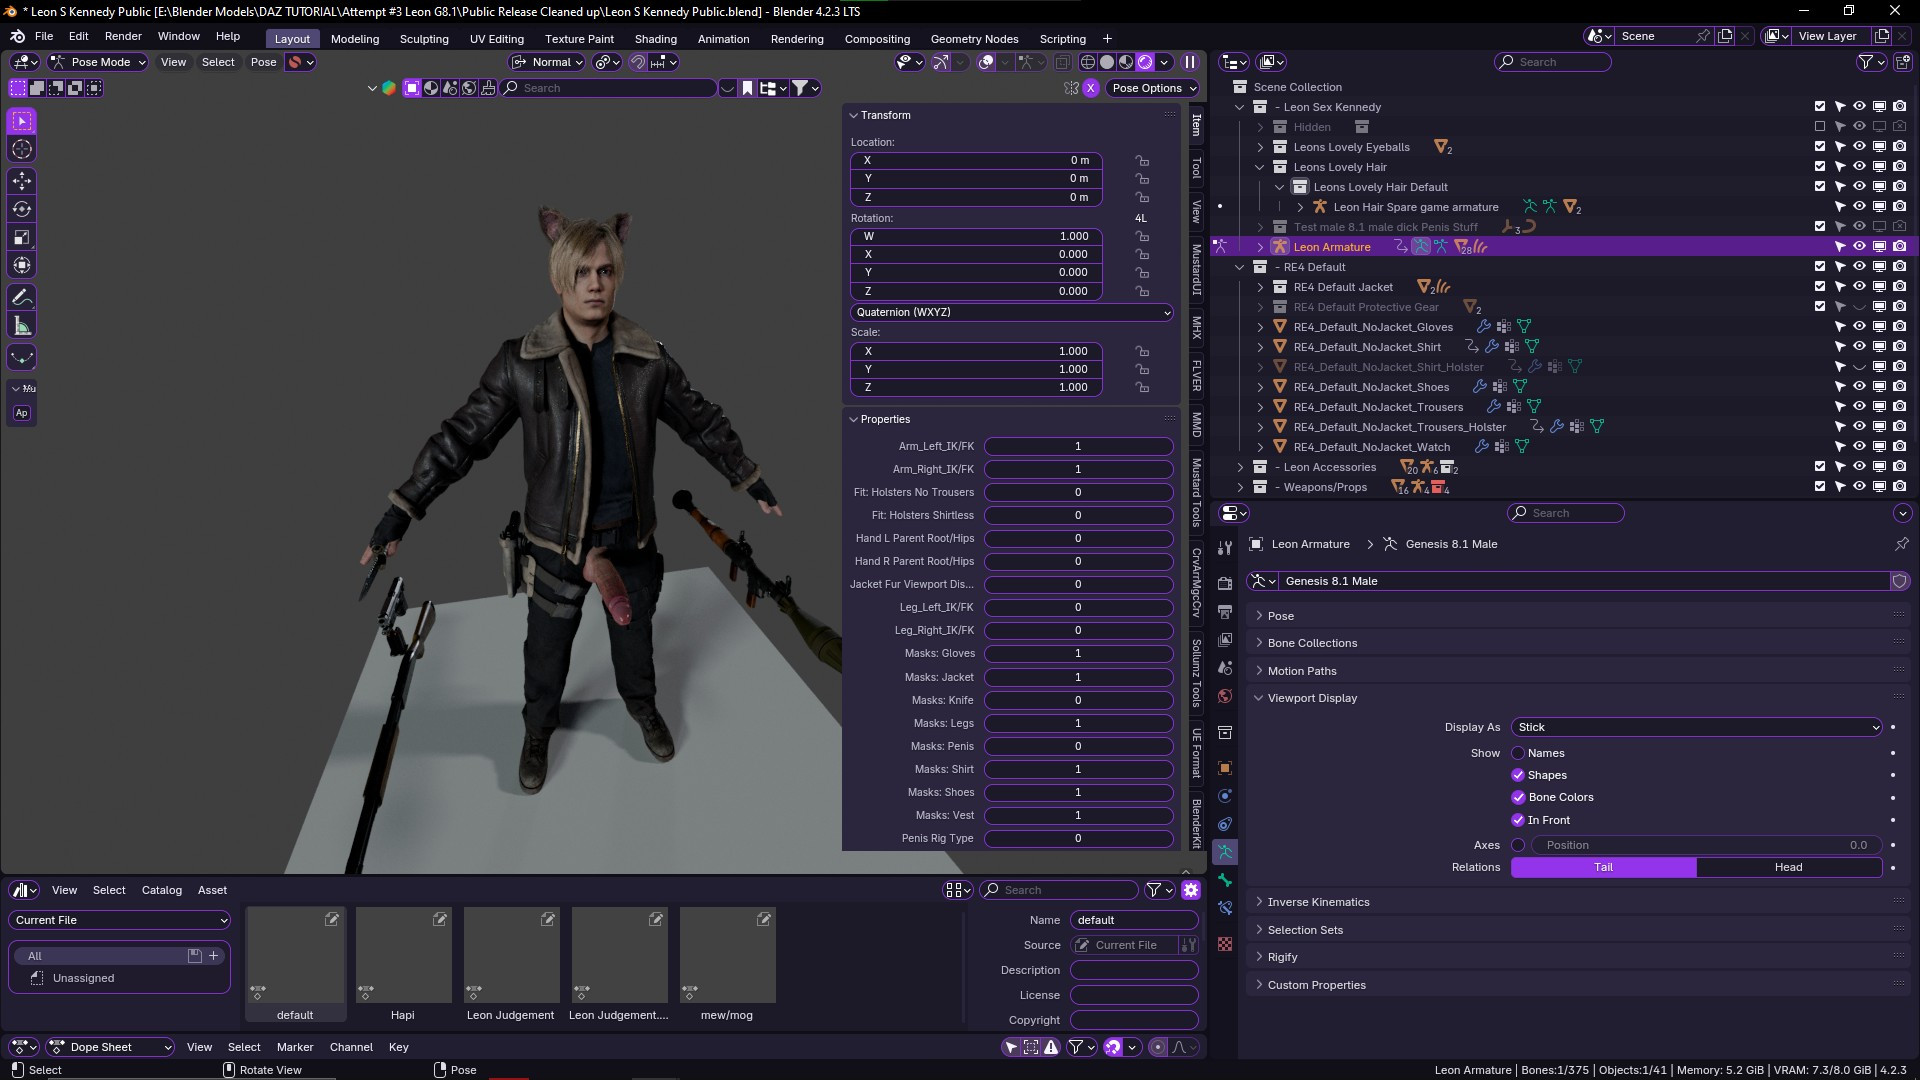Open the Pose Mode selector
1920x1080 pixels.
pos(98,62)
